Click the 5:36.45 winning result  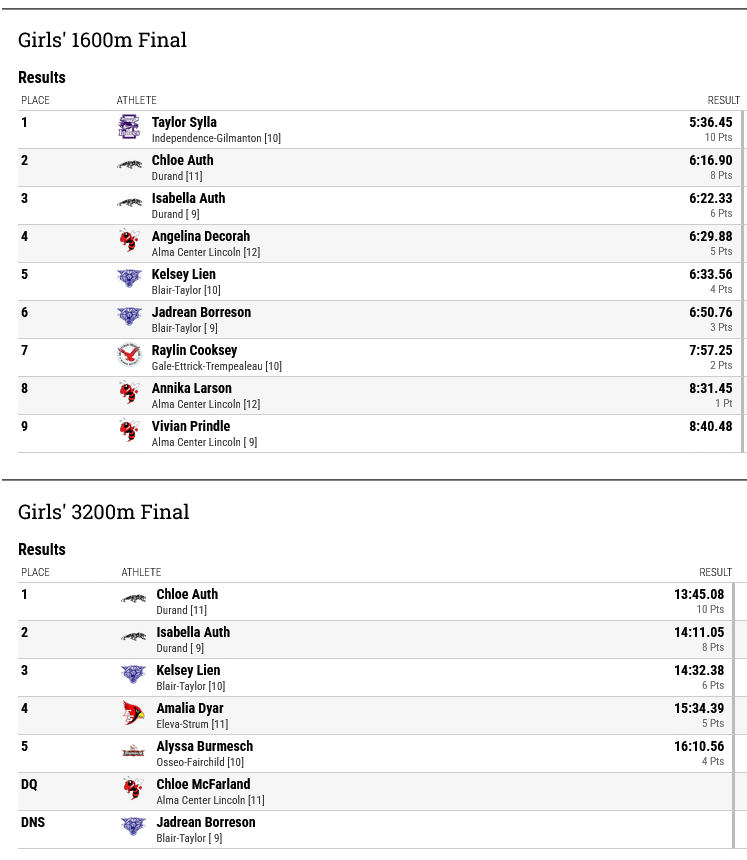pos(710,122)
